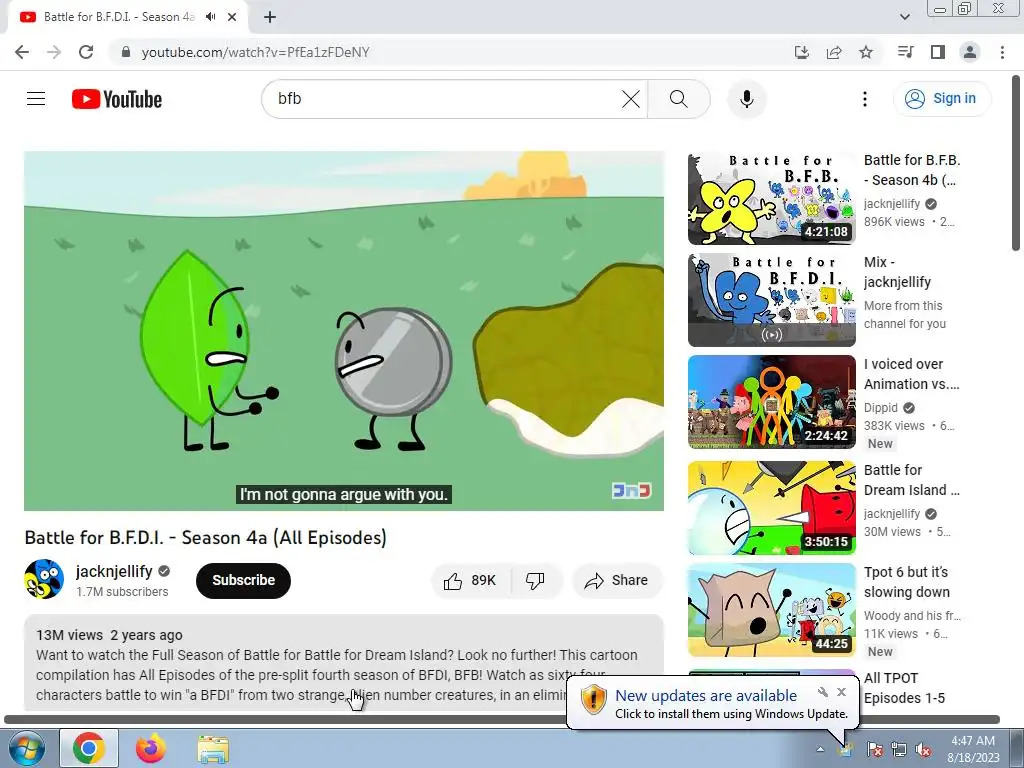Install app via address bar download icon

[x=801, y=52]
